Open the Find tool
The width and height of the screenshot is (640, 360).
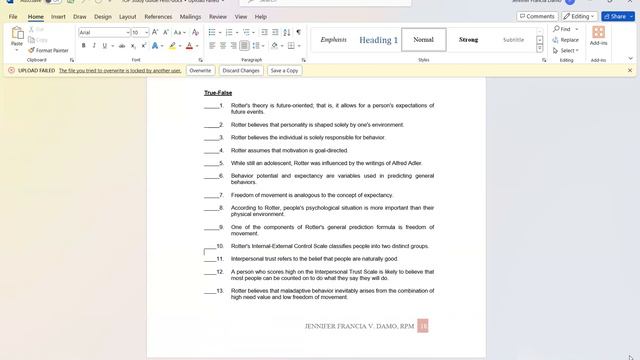point(562,29)
